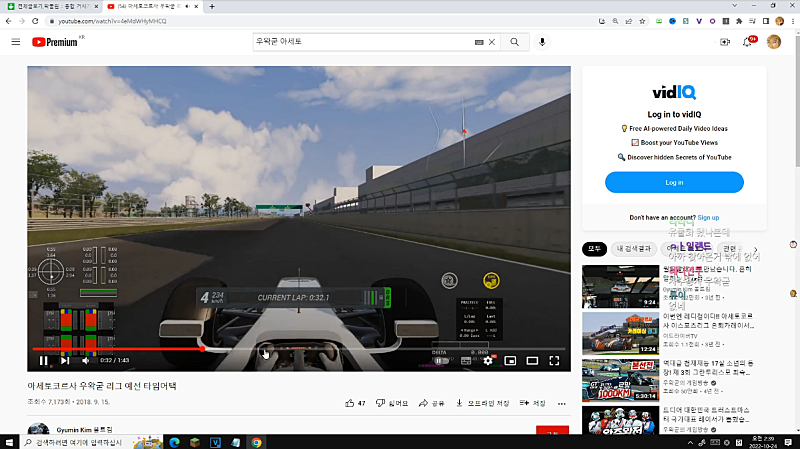
Task: Click the video title text '아세토코르사 우왁굳 리그'
Action: point(102,386)
